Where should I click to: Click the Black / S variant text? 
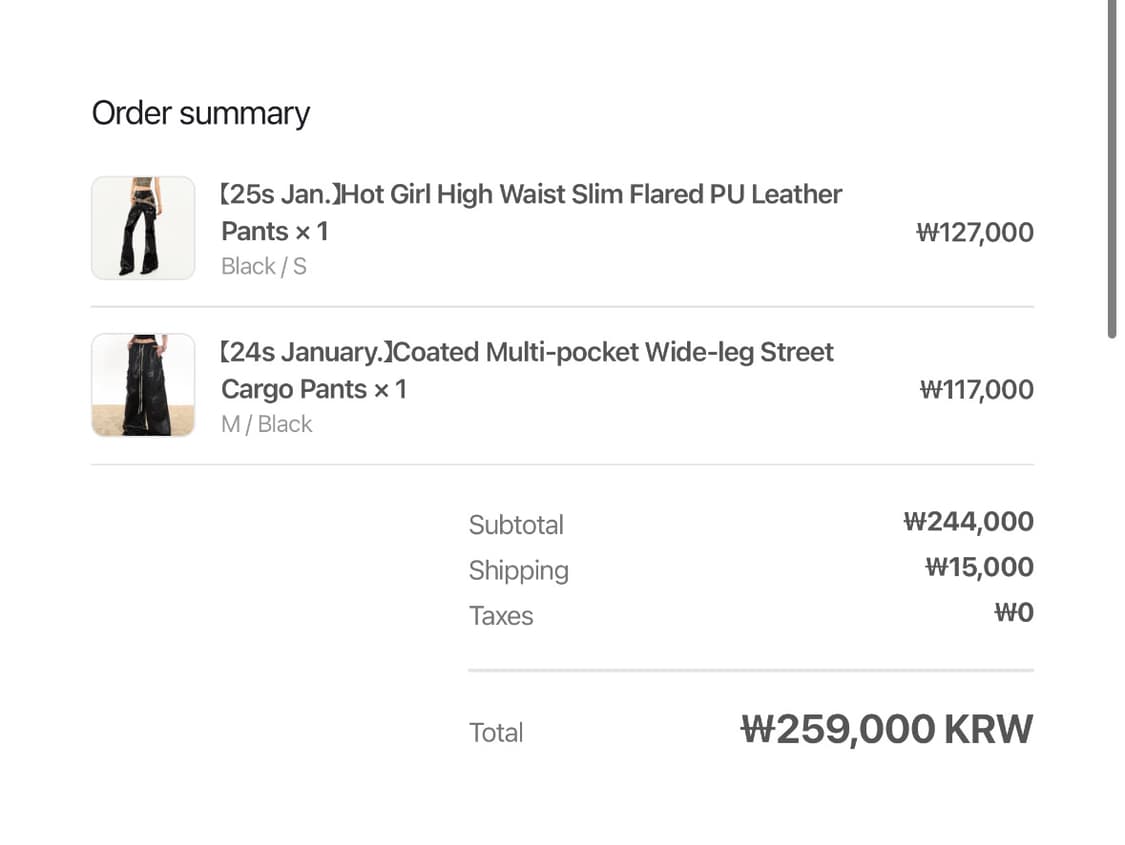264,267
